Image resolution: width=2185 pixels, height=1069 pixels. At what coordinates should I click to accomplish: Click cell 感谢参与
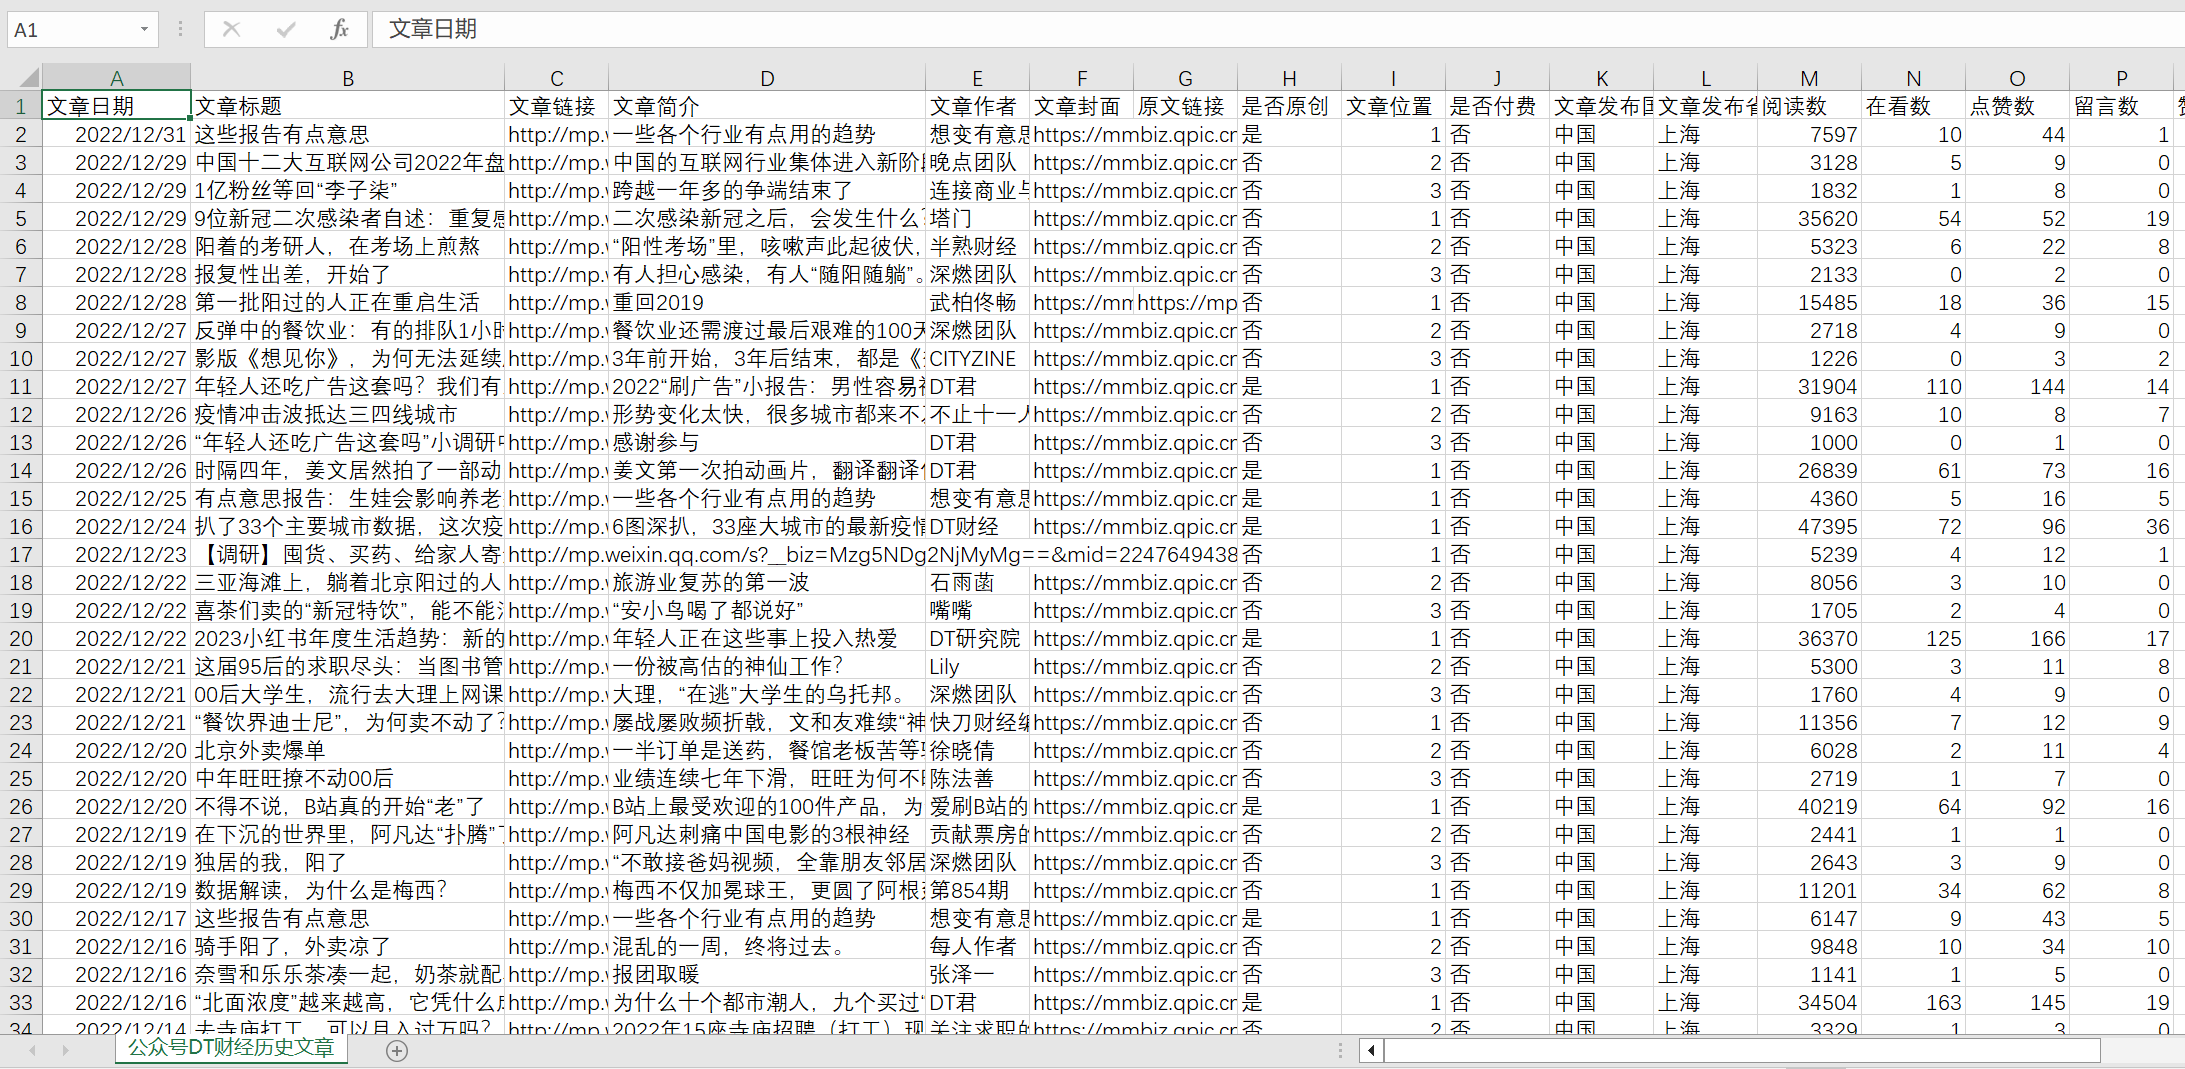click(767, 442)
